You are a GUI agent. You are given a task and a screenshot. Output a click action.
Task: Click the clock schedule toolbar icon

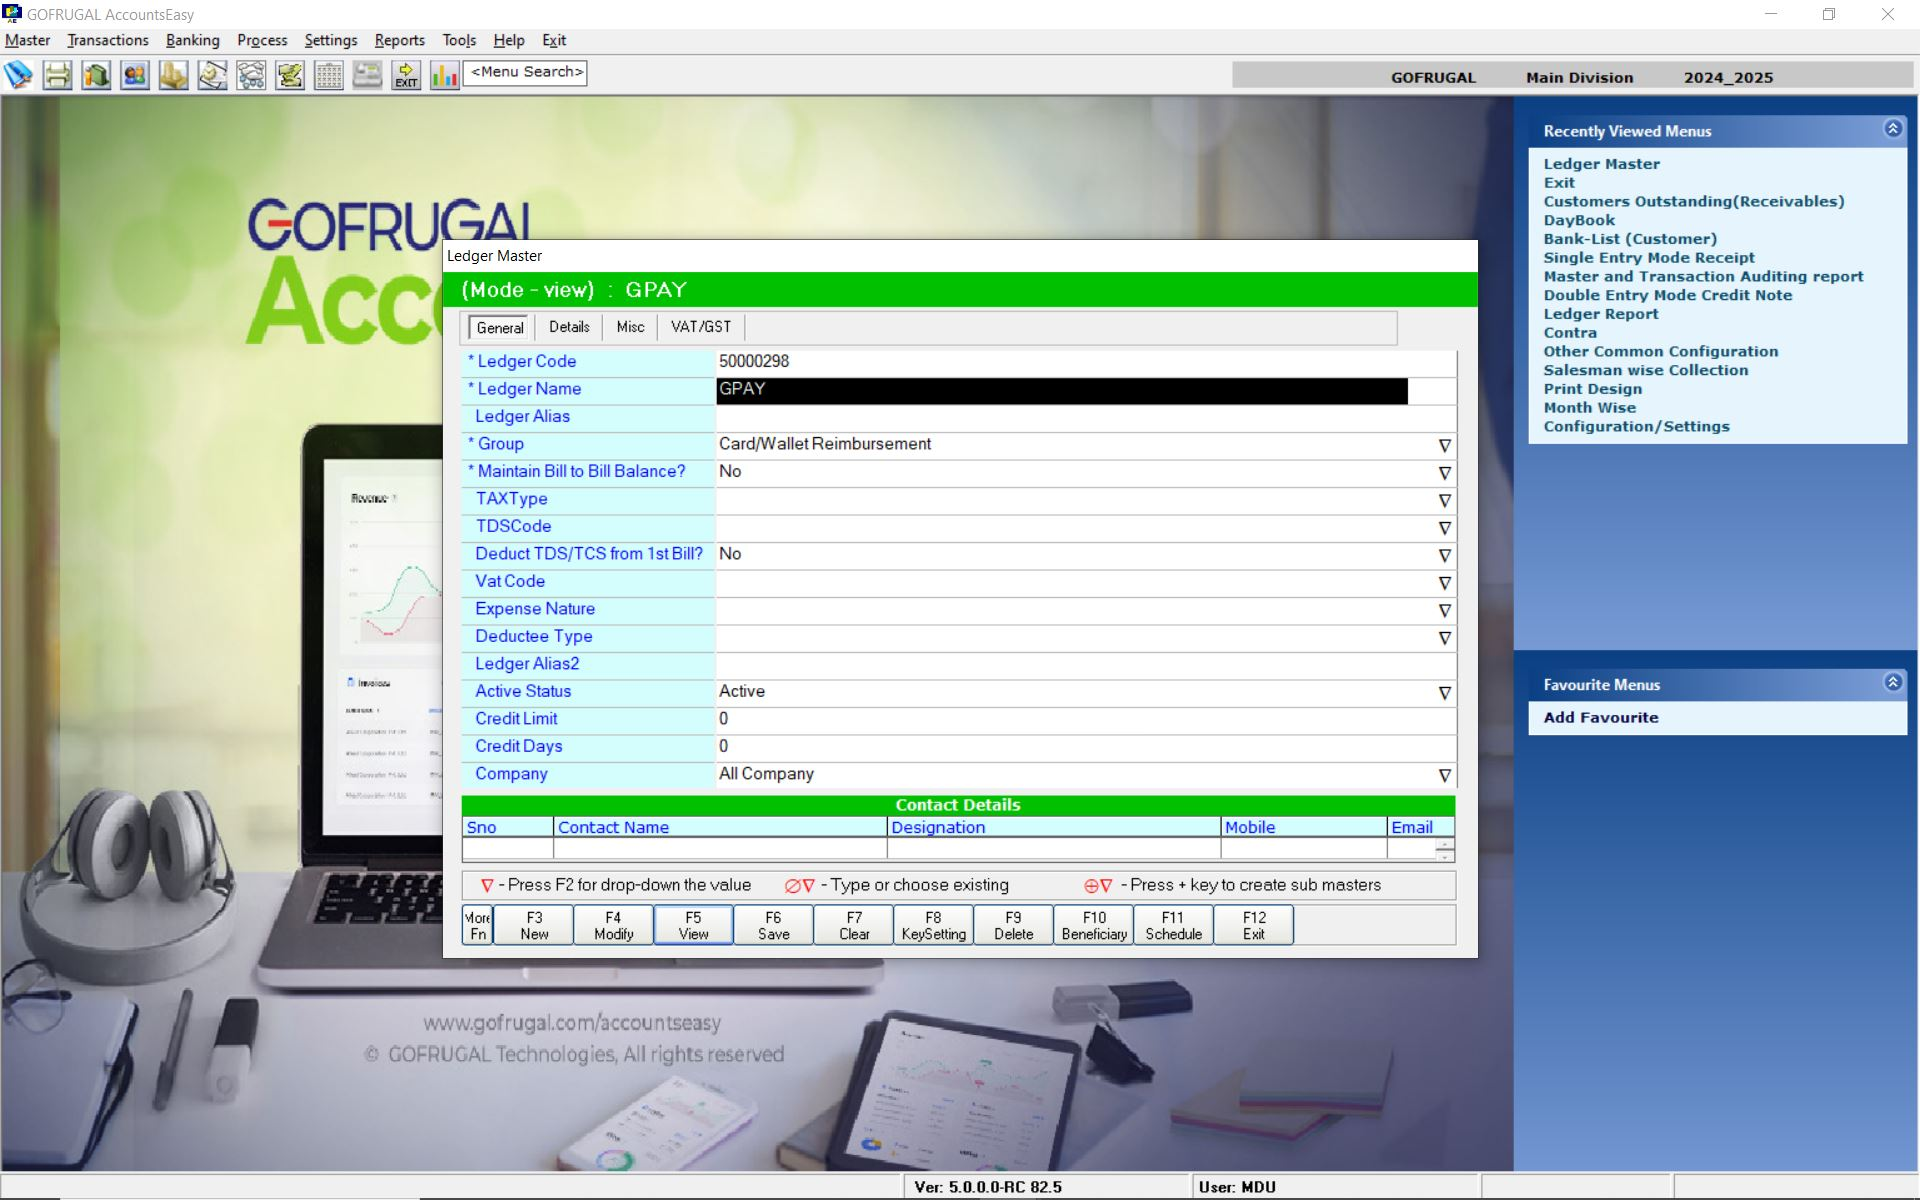tap(212, 75)
